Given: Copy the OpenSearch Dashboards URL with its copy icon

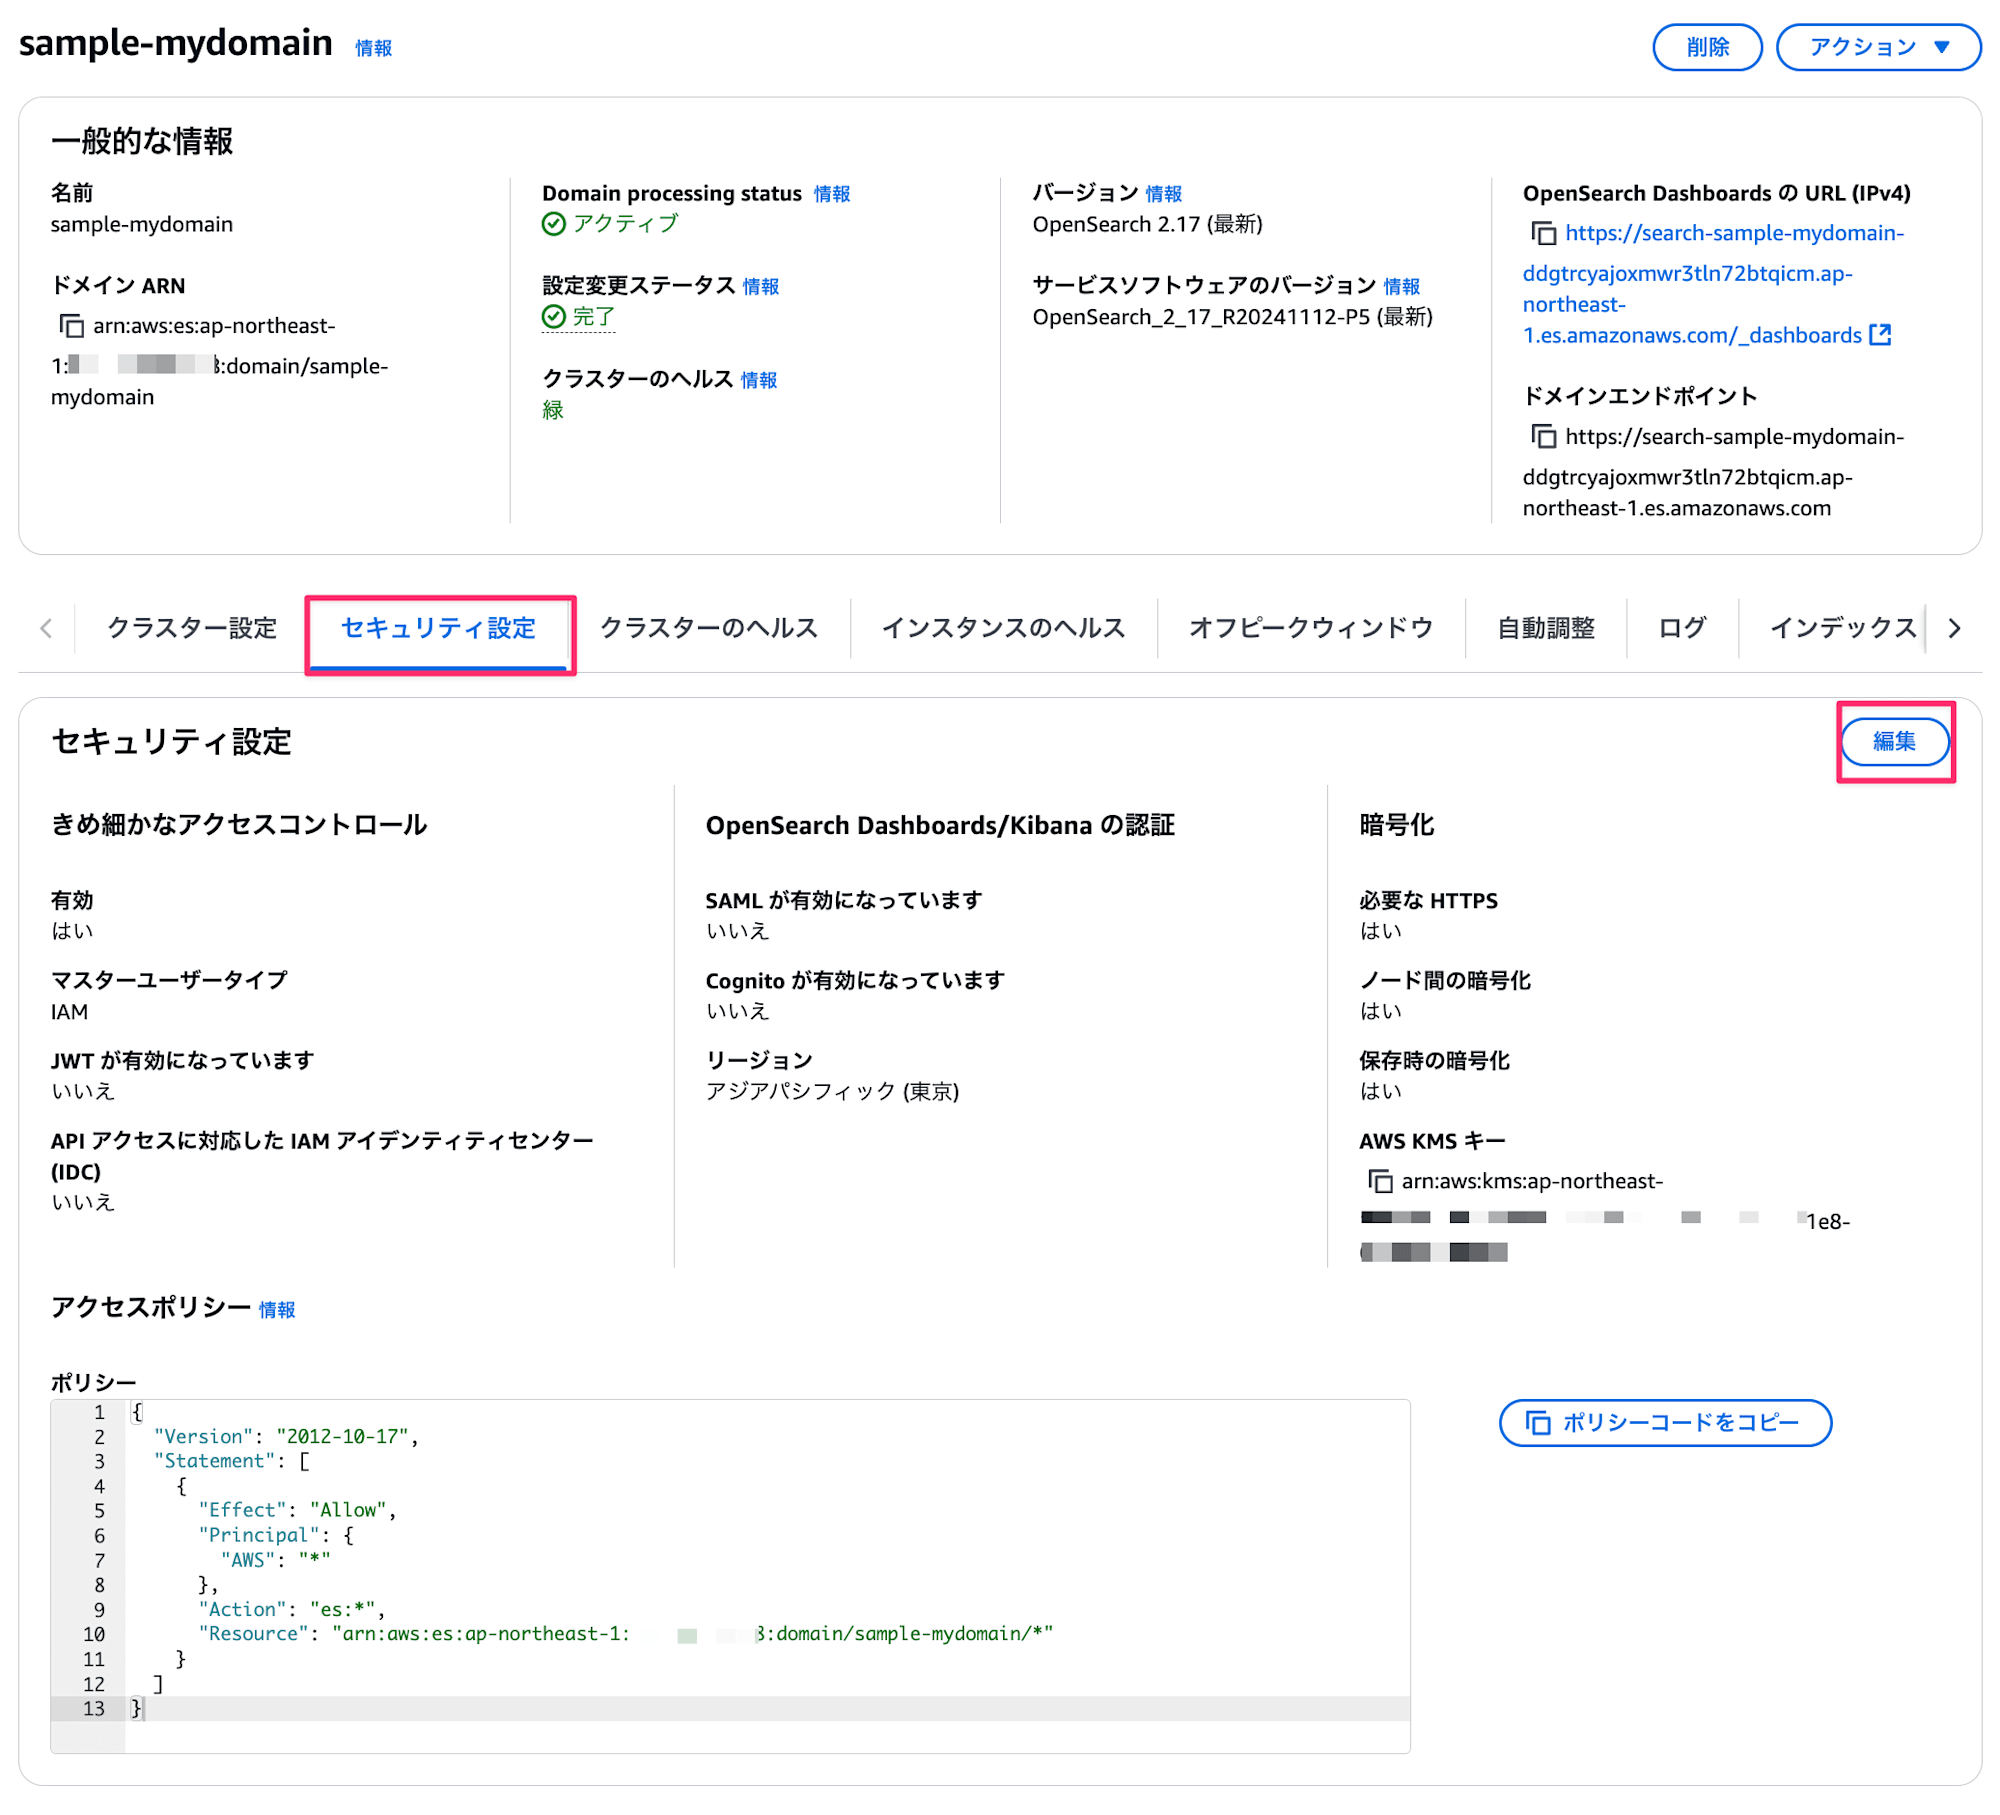Looking at the screenshot, I should [x=1543, y=234].
